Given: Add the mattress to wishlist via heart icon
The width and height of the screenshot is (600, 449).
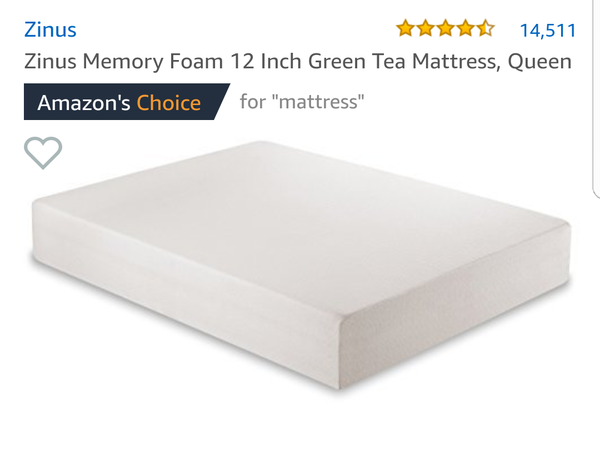Looking at the screenshot, I should pyautogui.click(x=43, y=153).
